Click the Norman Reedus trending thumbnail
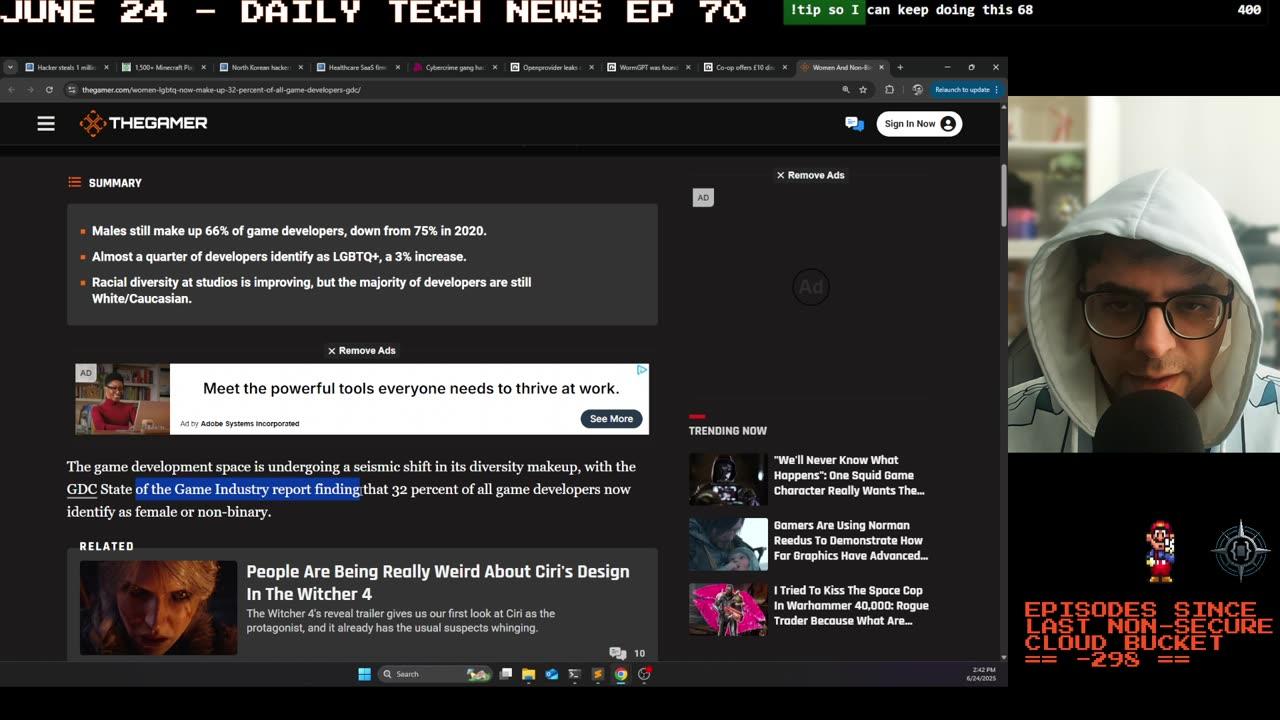The height and width of the screenshot is (720, 1280). [728, 544]
